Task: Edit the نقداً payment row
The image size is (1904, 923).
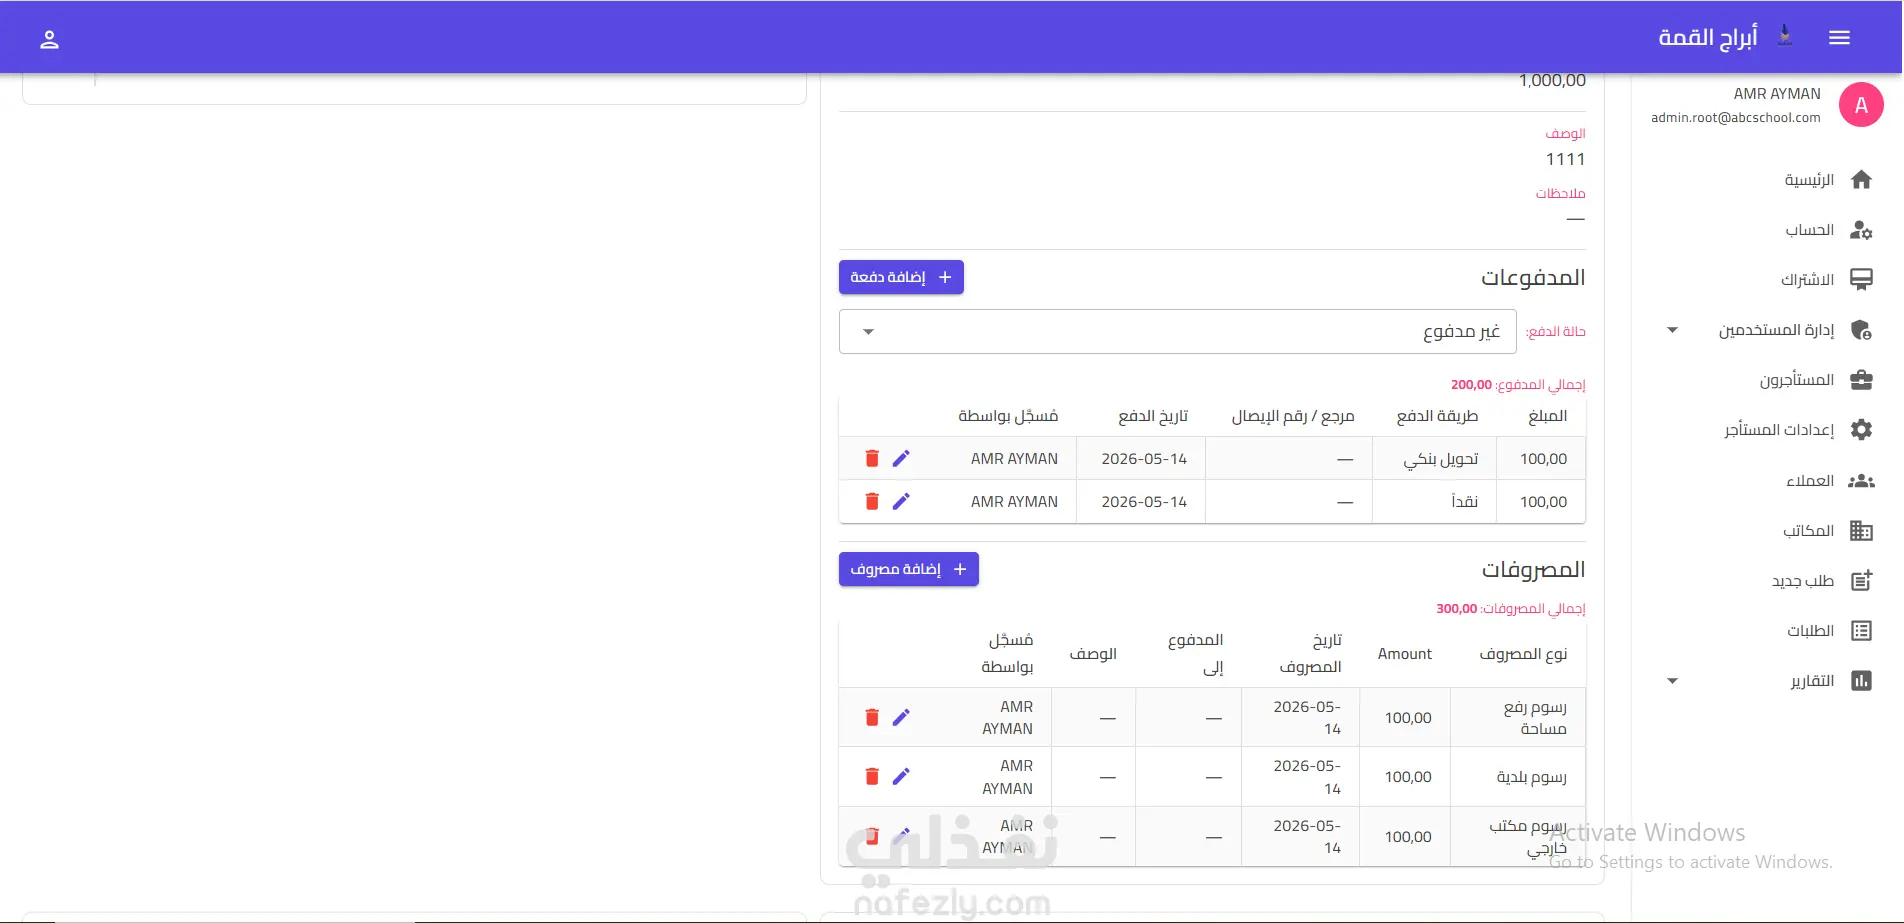Action: 901,501
